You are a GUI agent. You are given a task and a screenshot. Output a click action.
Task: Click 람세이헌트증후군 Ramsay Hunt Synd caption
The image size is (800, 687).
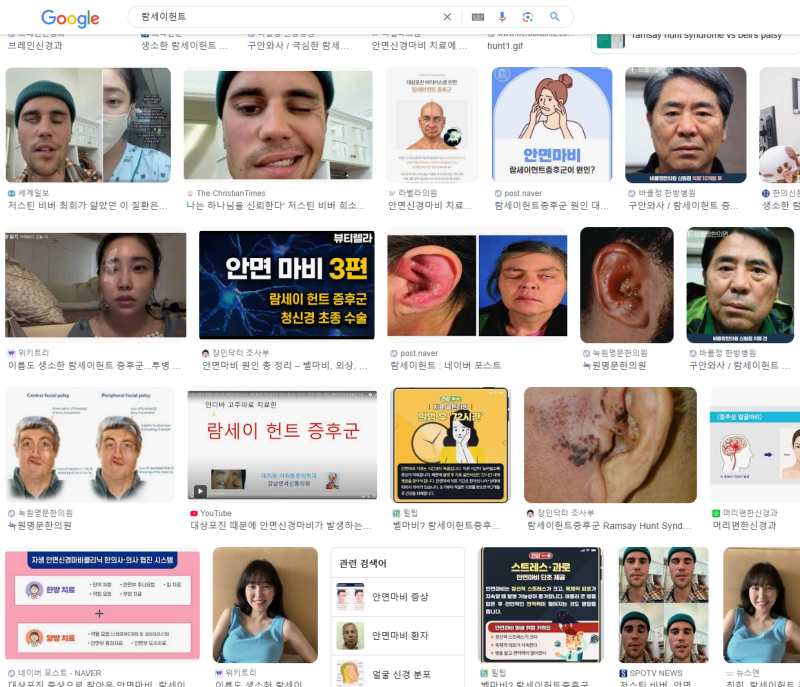point(609,525)
